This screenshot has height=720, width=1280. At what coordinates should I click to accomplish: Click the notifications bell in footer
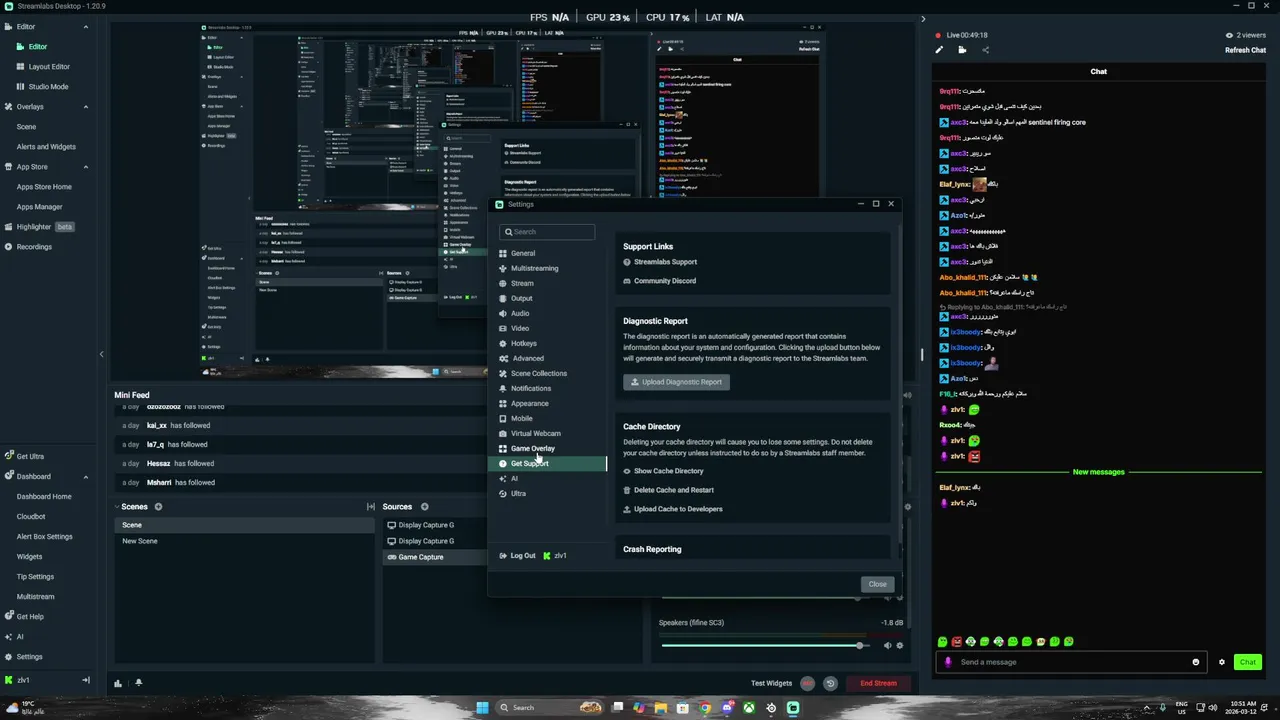[138, 683]
